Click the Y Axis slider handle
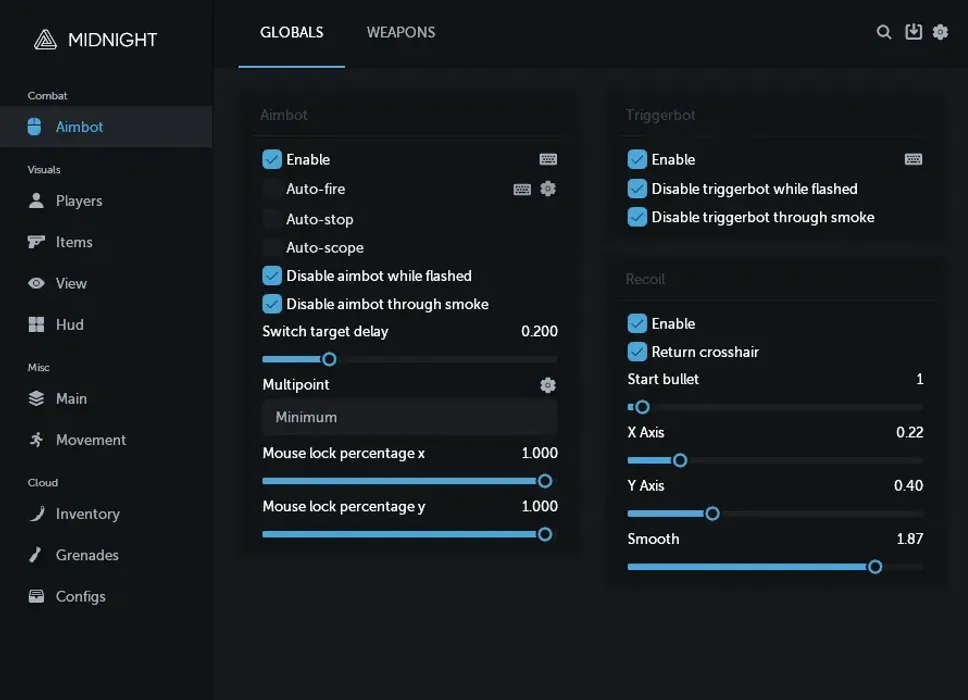Image resolution: width=968 pixels, height=700 pixels. [x=712, y=513]
